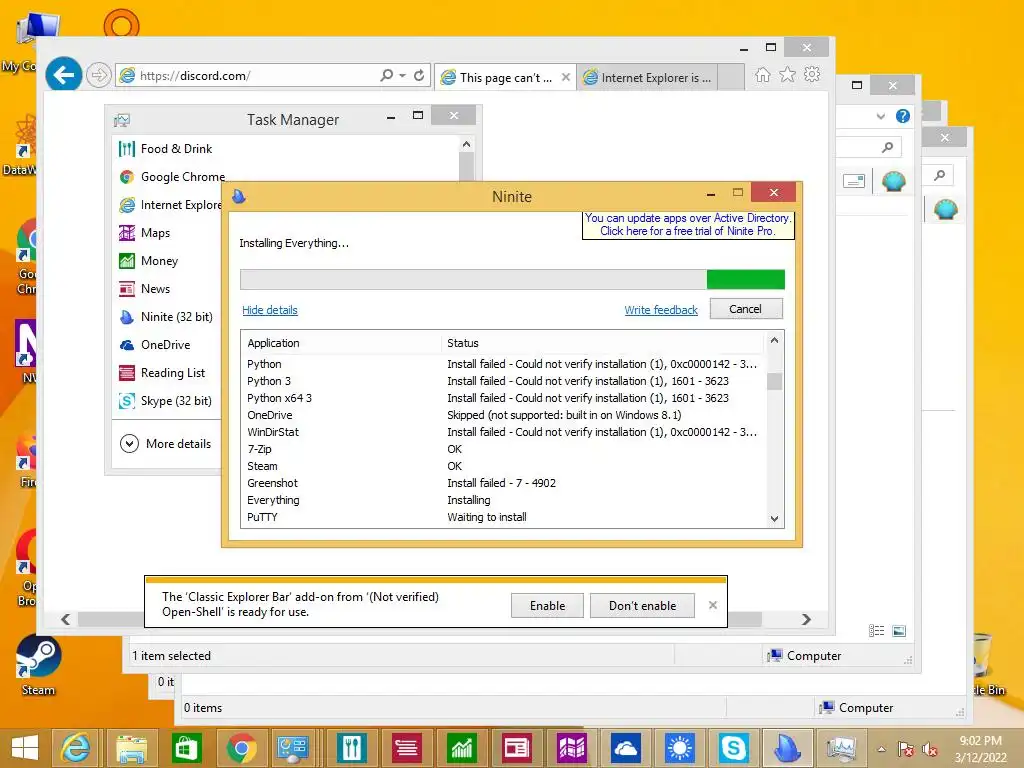The image size is (1024, 768).
Task: Open the Task Manager taskbar icon
Action: click(x=841, y=748)
